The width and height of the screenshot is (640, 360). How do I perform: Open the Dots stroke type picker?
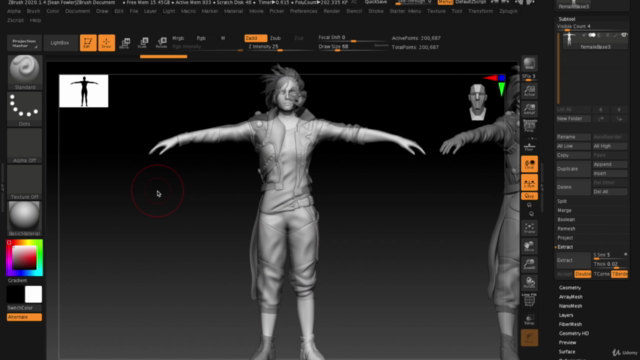[x=24, y=109]
